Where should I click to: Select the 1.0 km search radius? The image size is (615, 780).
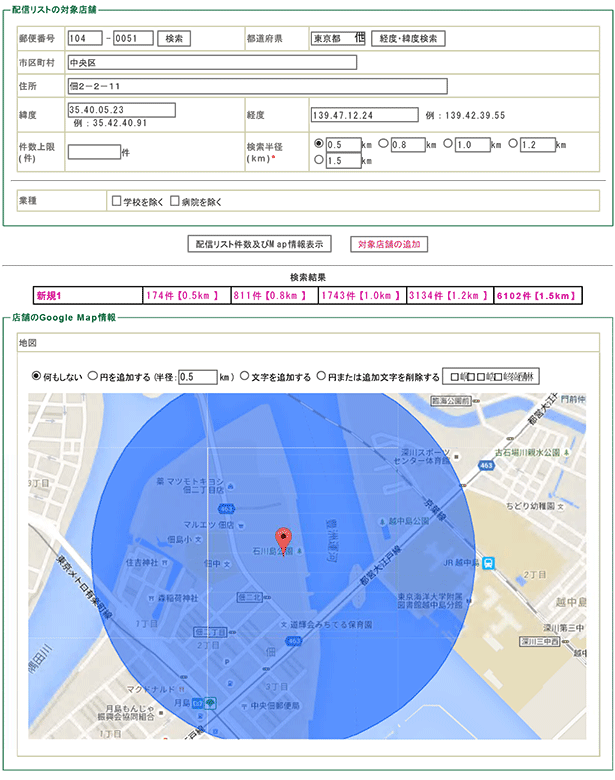(448, 143)
